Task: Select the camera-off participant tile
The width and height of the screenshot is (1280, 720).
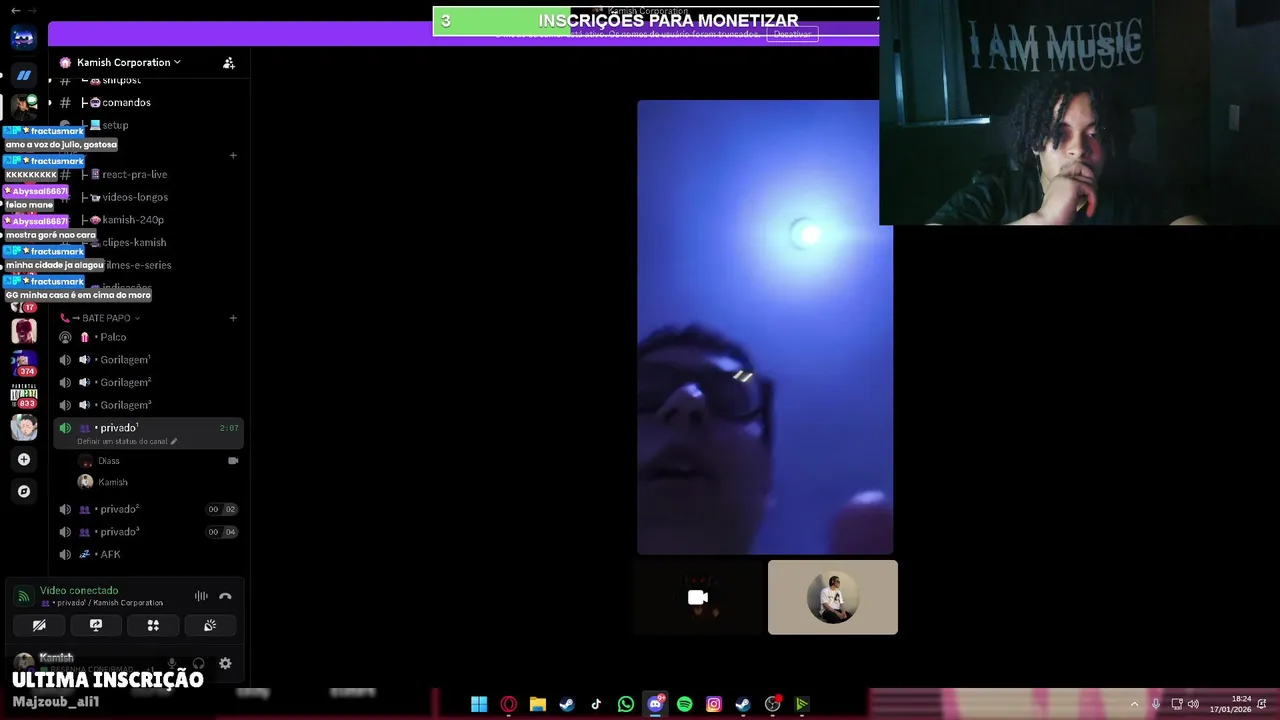Action: [x=698, y=597]
